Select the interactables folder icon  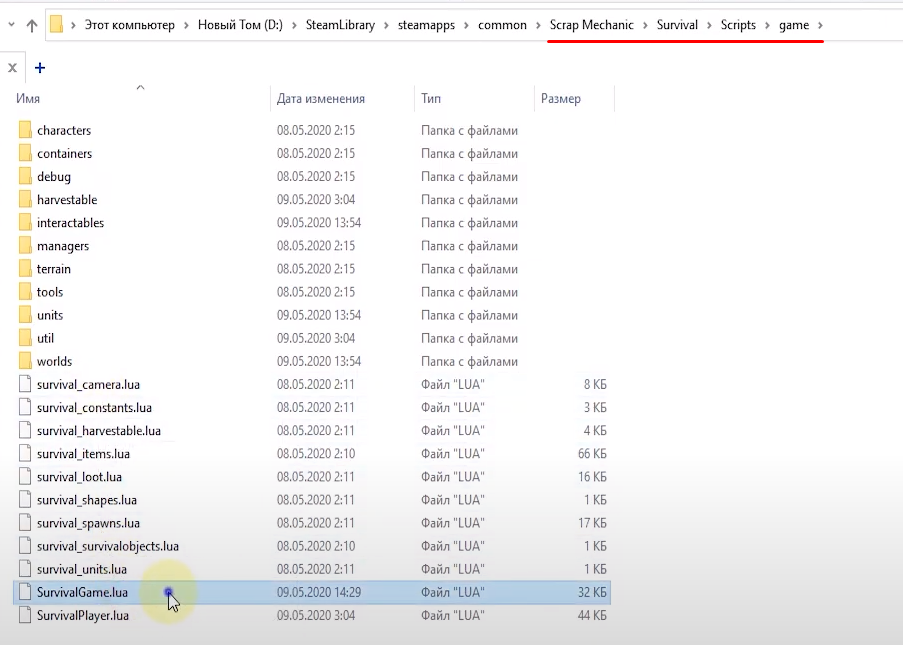[25, 222]
